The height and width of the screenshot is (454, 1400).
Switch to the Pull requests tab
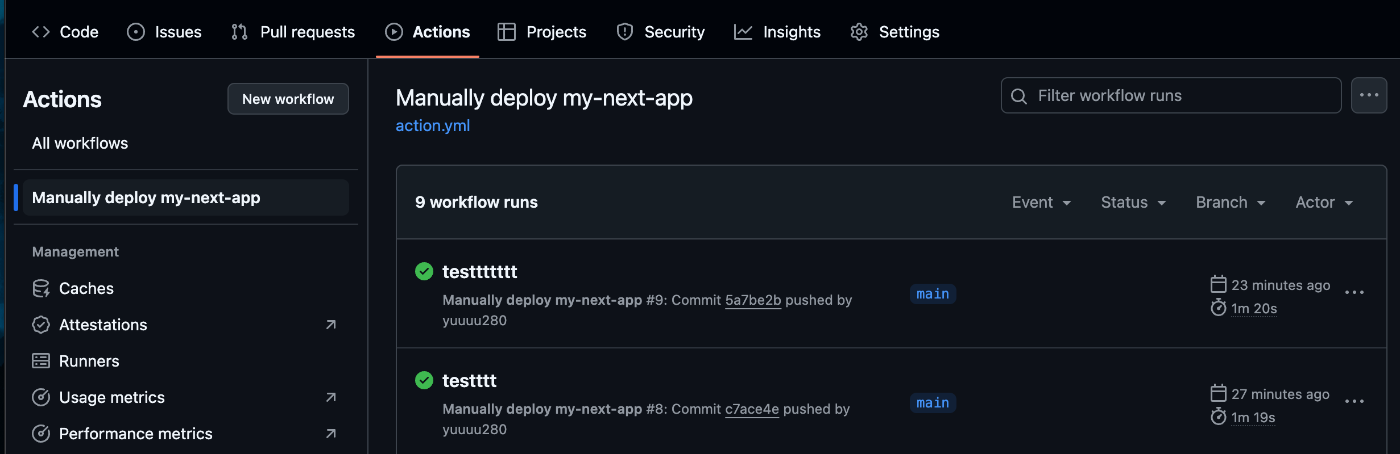pyautogui.click(x=293, y=32)
